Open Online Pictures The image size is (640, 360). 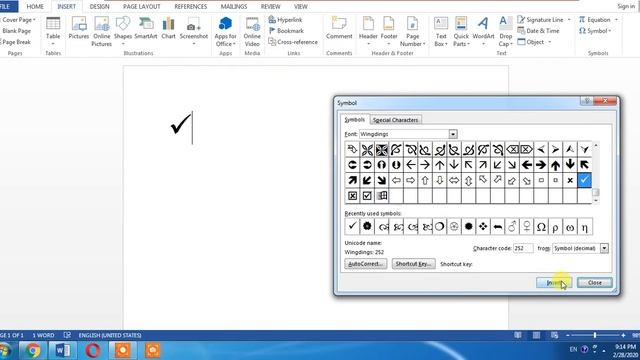tap(101, 31)
